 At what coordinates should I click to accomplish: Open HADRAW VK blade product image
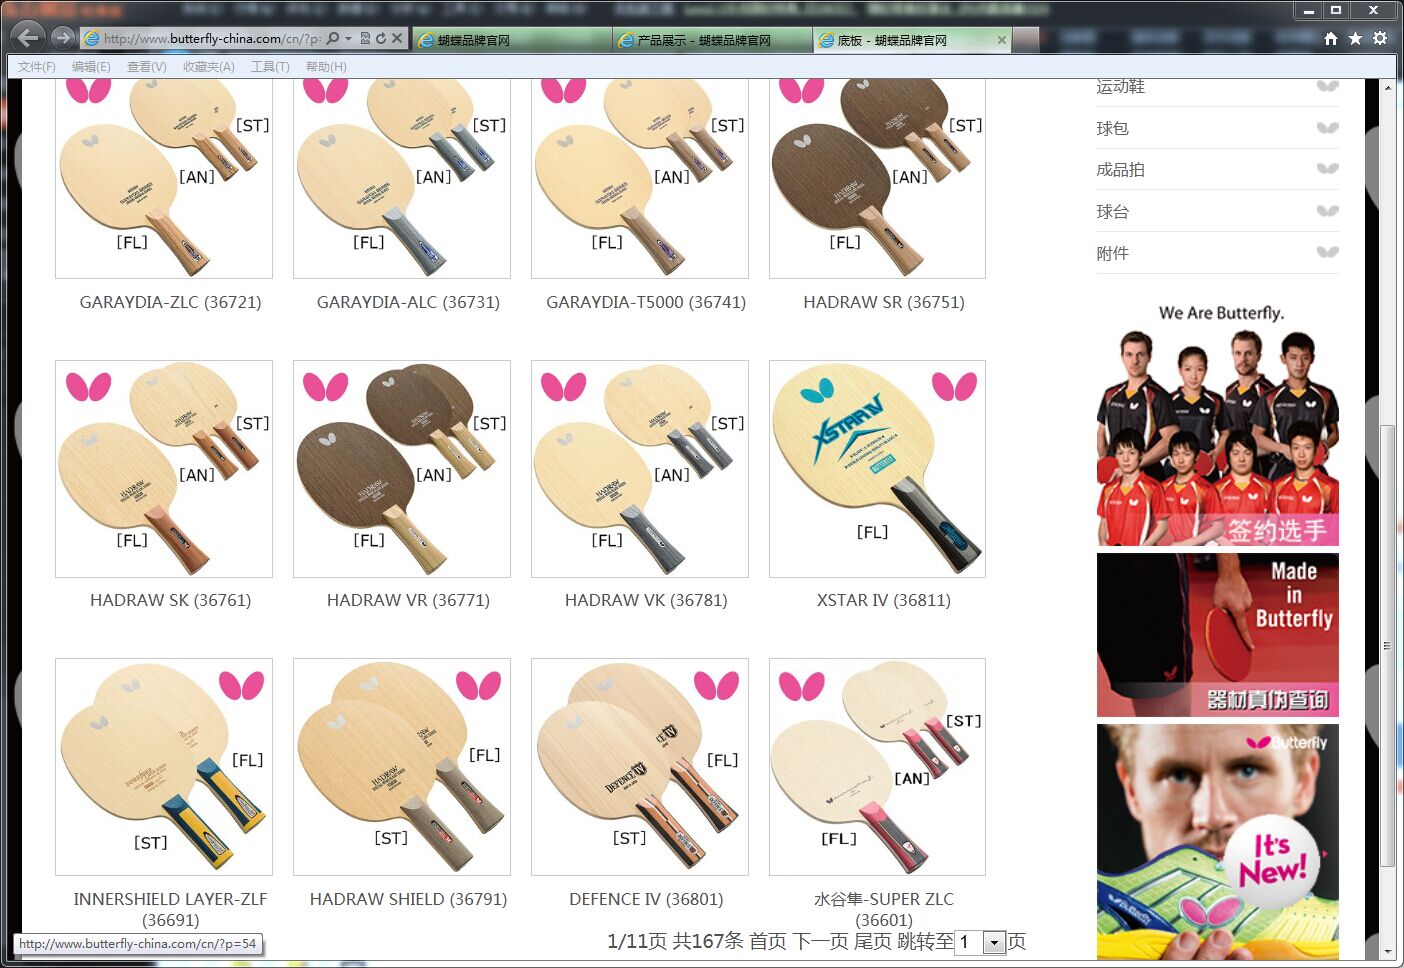(x=640, y=469)
